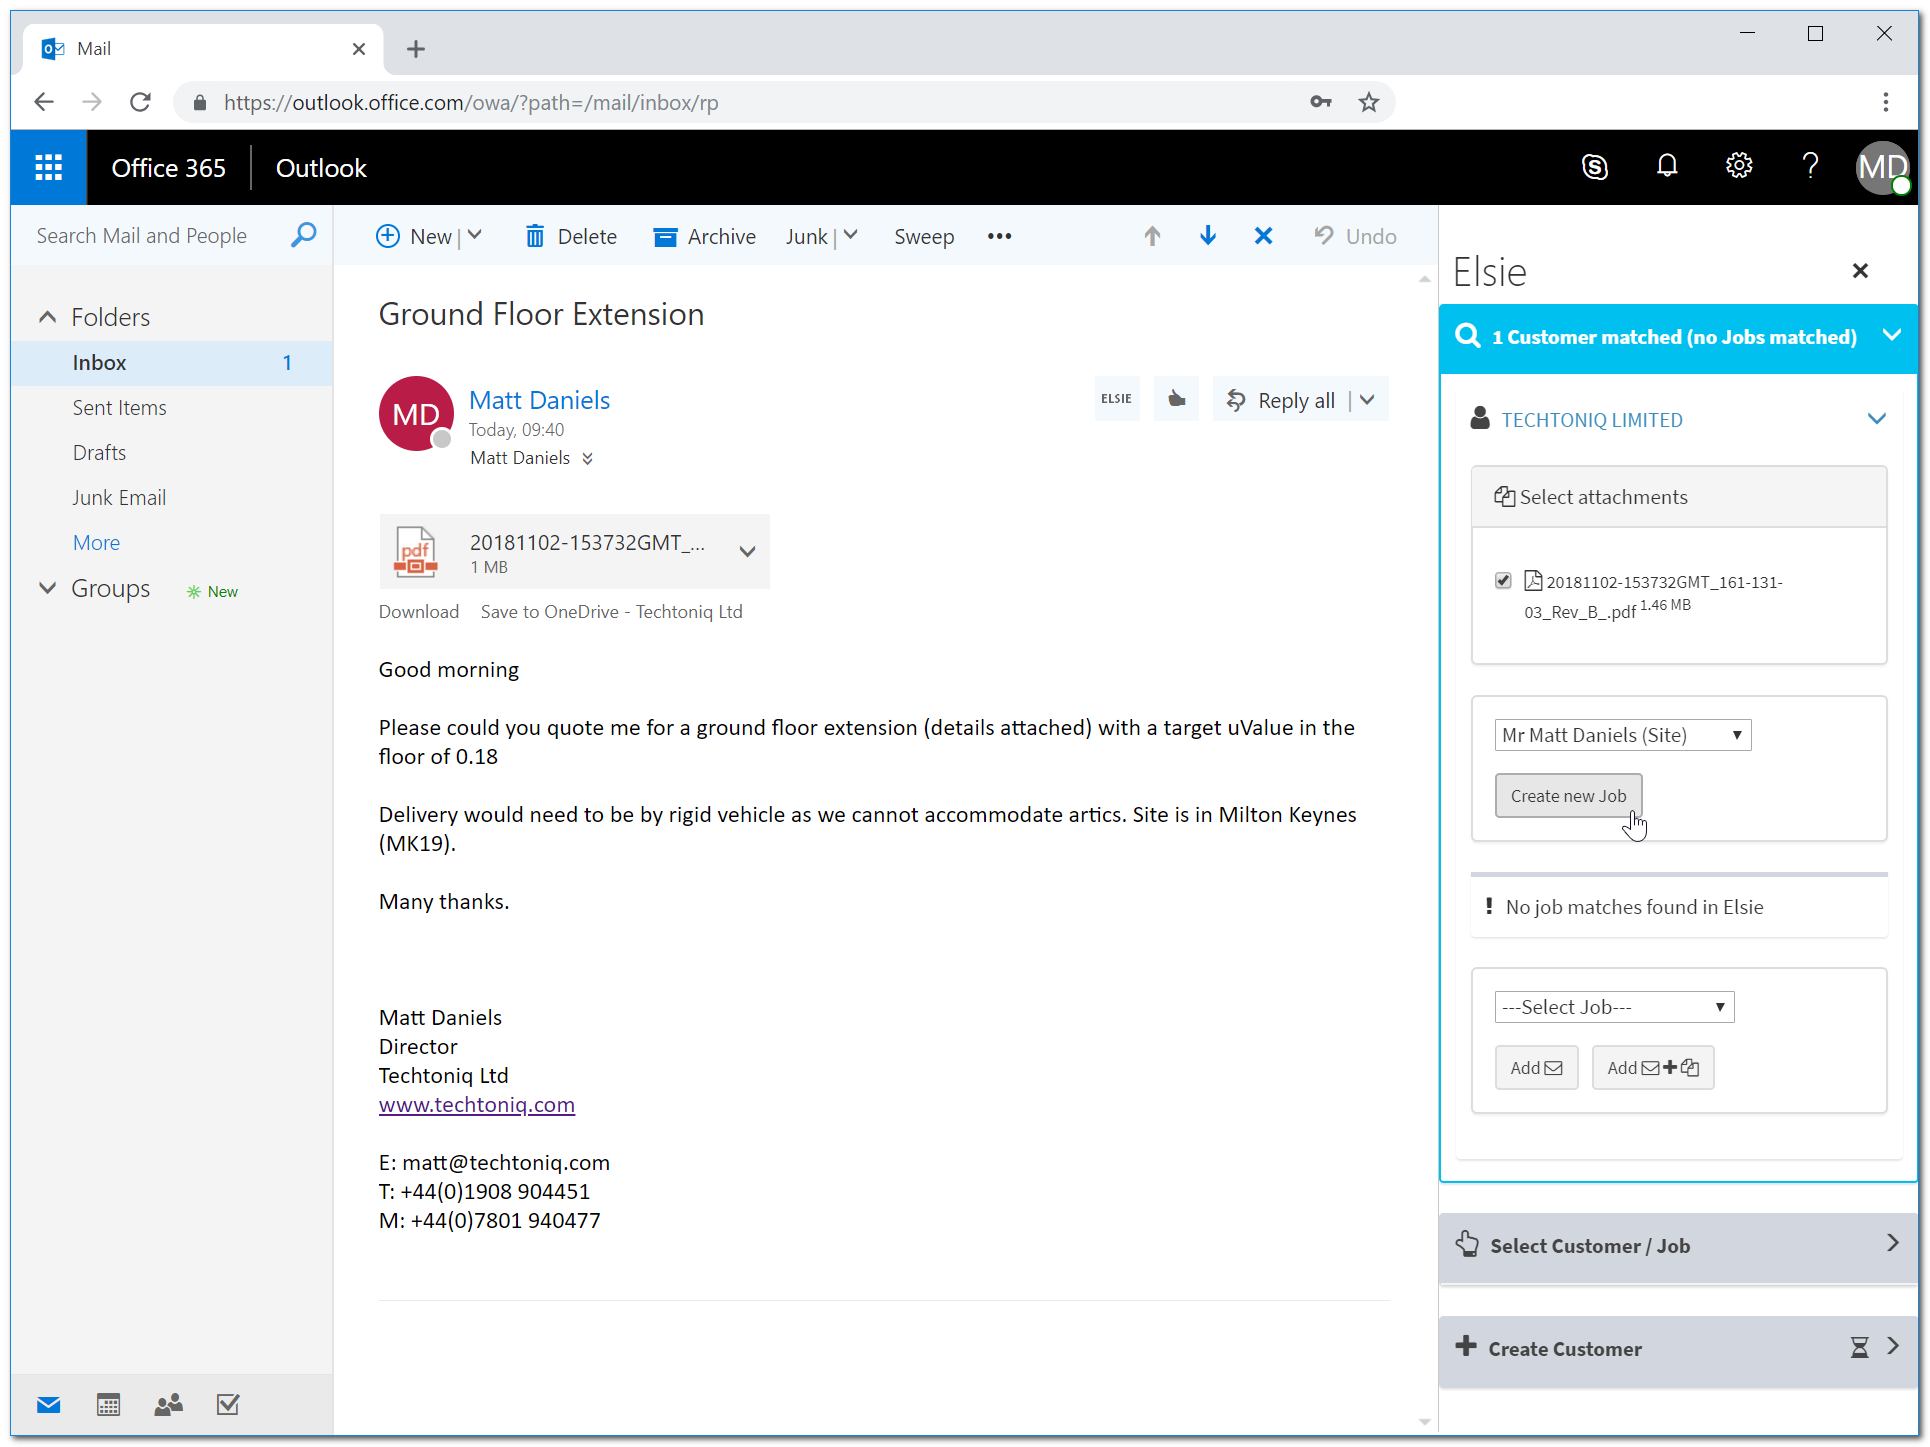Image resolution: width=1930 pixels, height=1447 pixels.
Task: Click the Sweep toolbar option
Action: (923, 237)
